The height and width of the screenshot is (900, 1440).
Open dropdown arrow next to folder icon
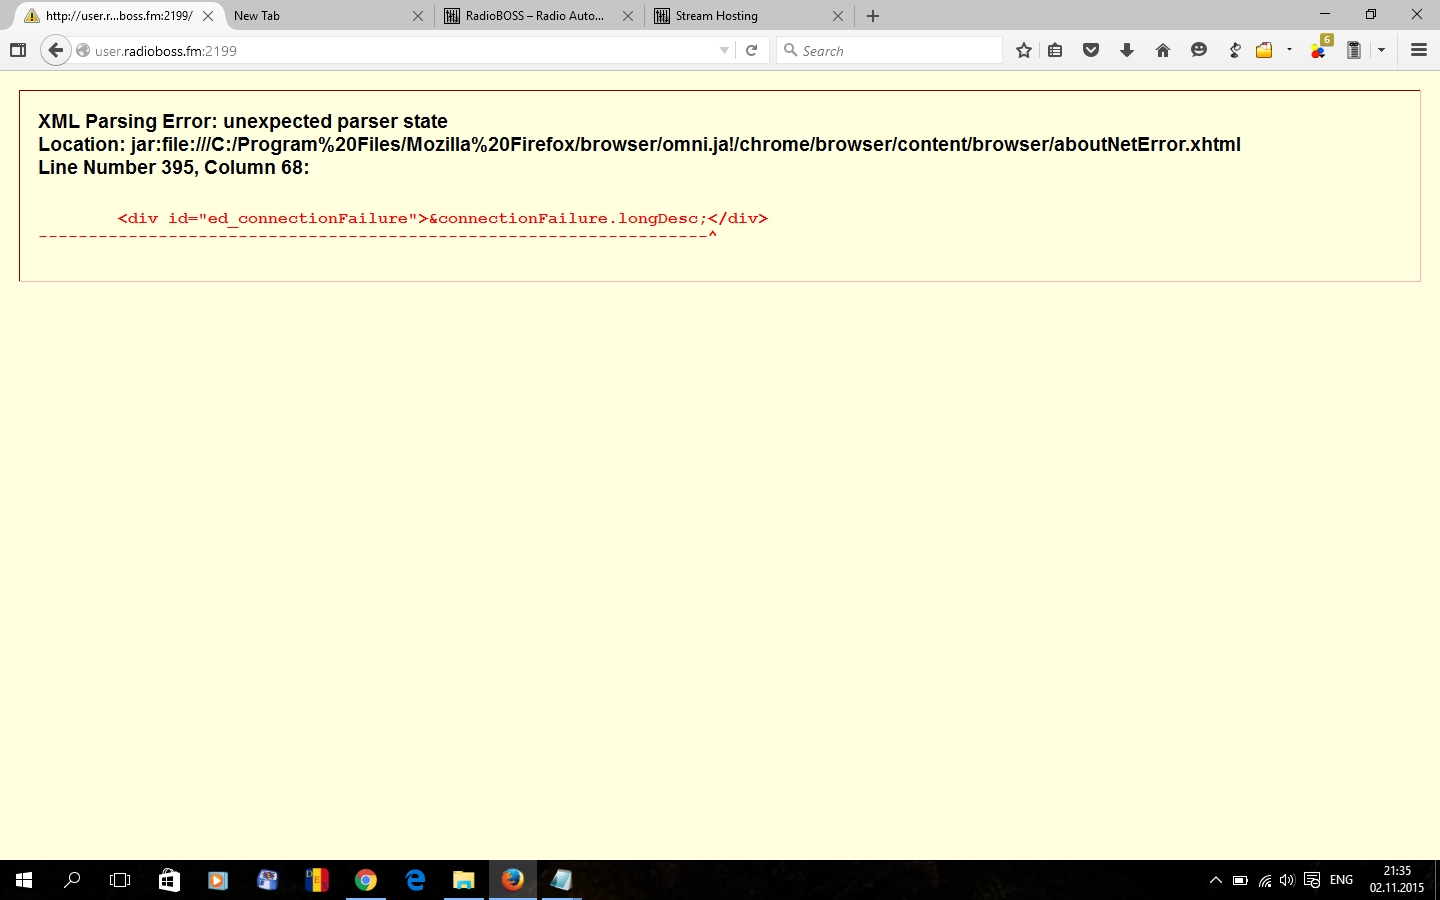(x=1289, y=50)
